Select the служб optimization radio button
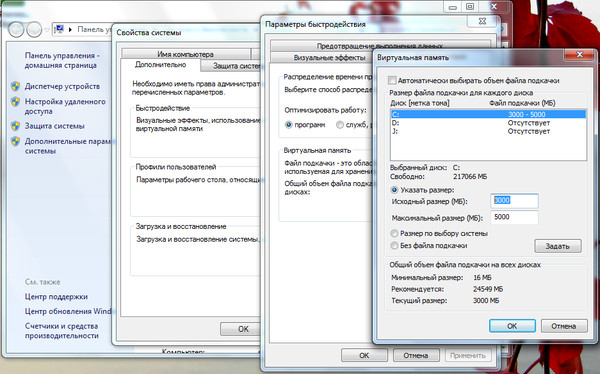 339,125
